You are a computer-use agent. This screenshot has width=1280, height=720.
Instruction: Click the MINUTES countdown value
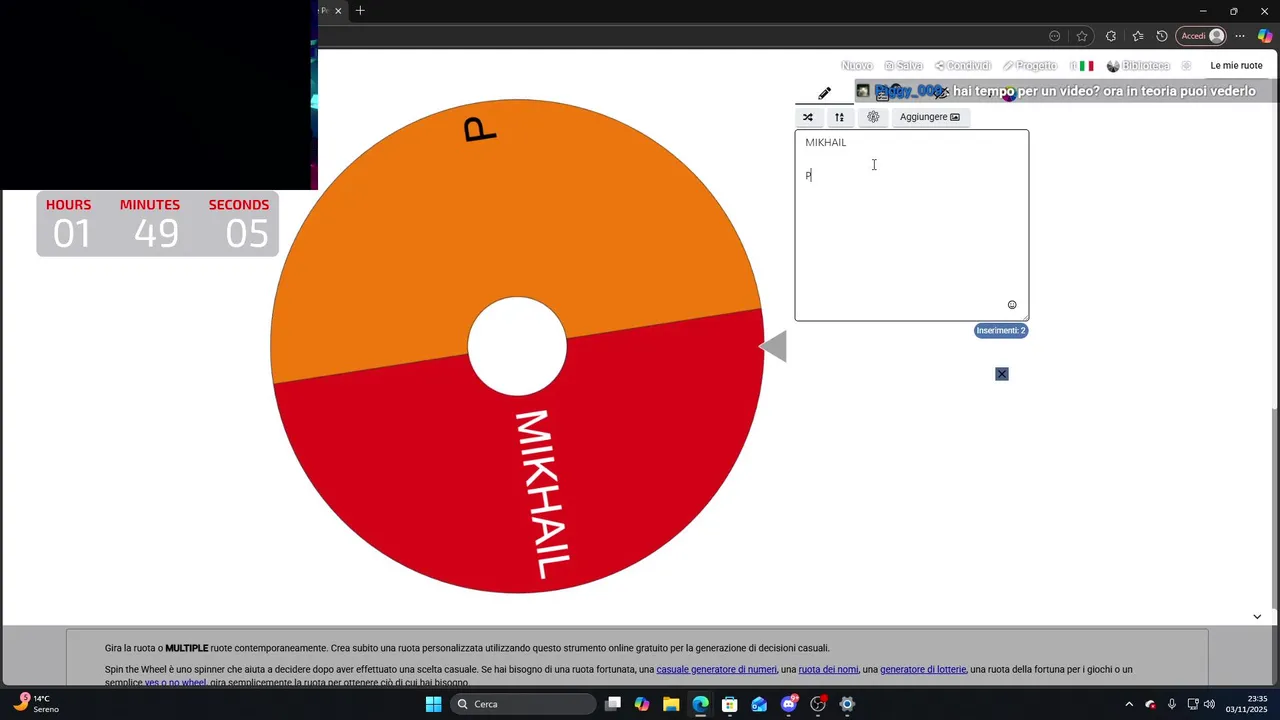click(x=156, y=233)
